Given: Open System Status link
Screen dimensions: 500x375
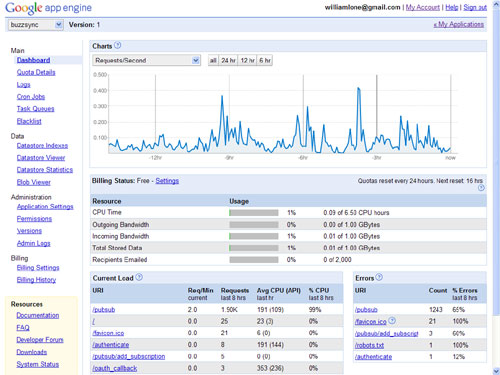Looking at the screenshot, I should pos(38,364).
